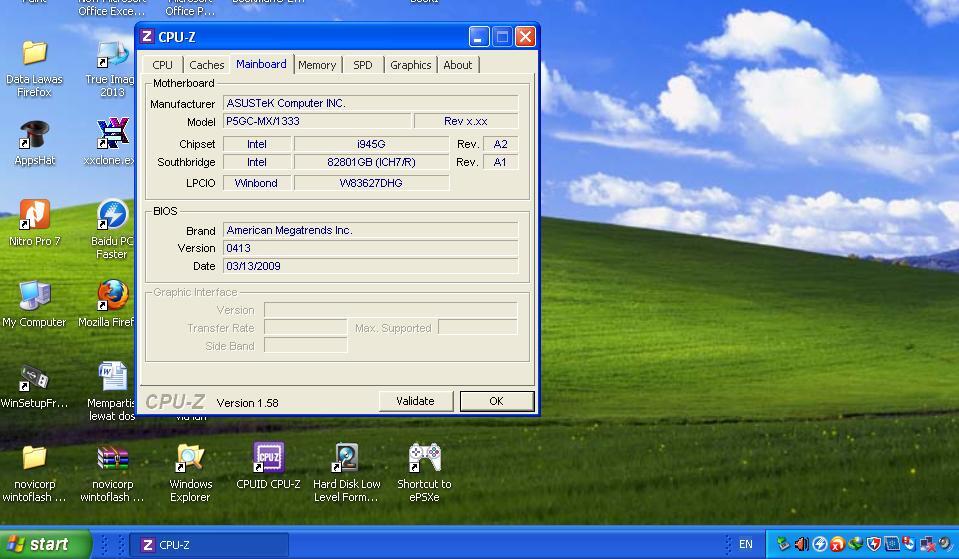This screenshot has height=559, width=959.
Task: Click the i945G chipset value
Action: (371, 144)
